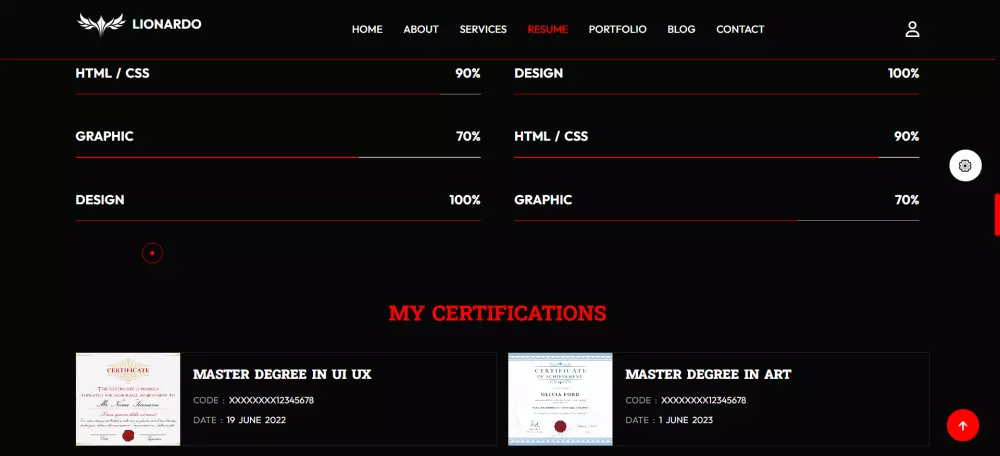Click the left column Design skill label
This screenshot has height=456, width=1000.
[99, 200]
